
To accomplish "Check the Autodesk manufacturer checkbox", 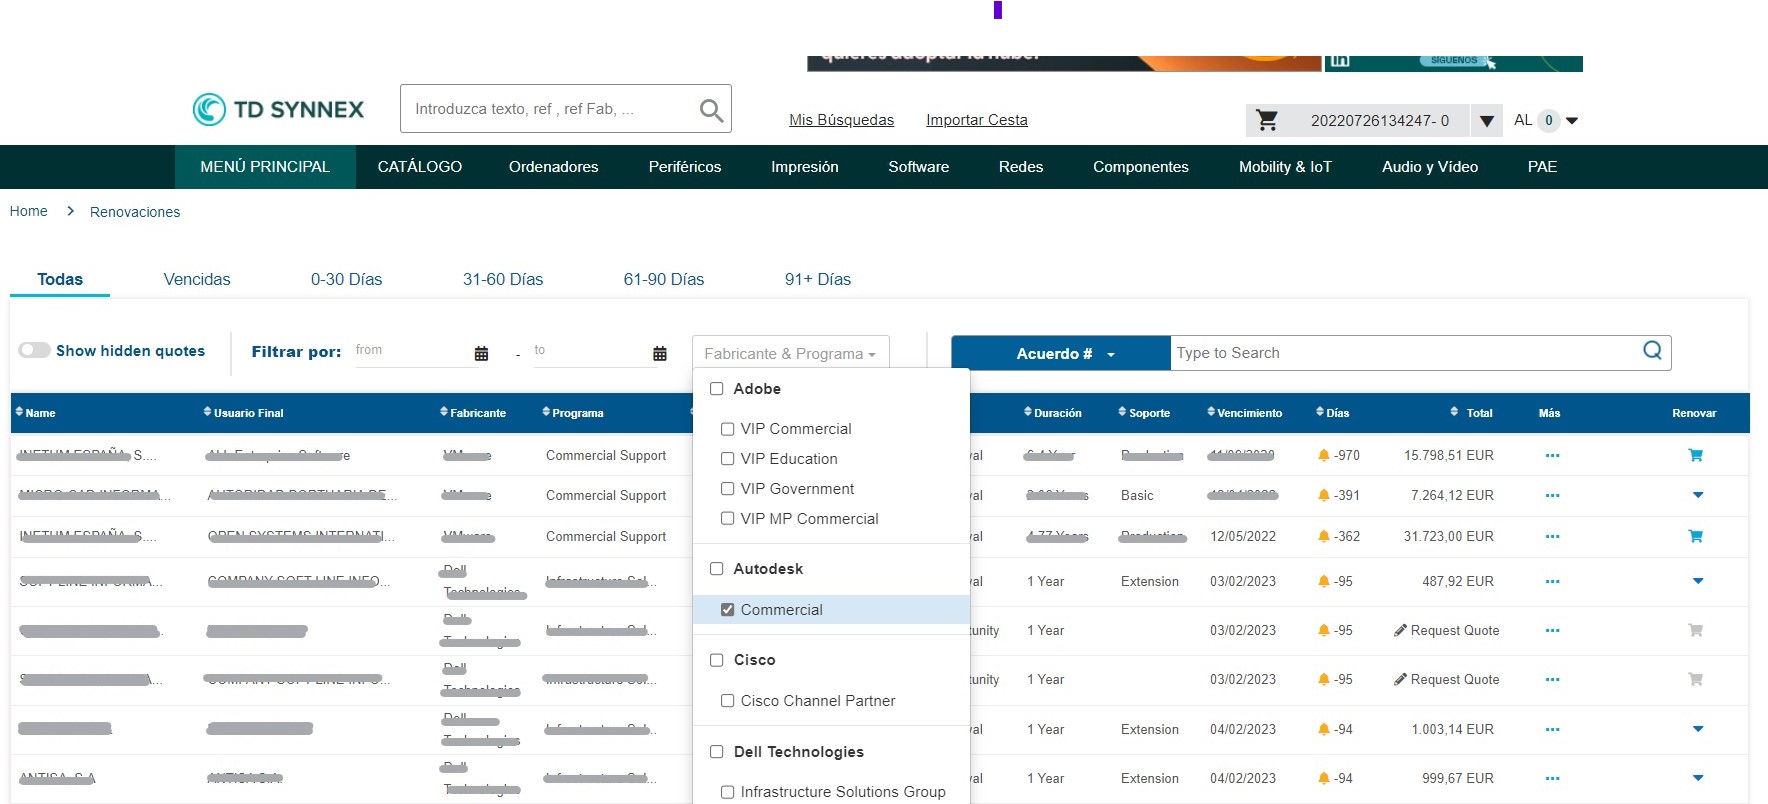I will click(x=716, y=569).
